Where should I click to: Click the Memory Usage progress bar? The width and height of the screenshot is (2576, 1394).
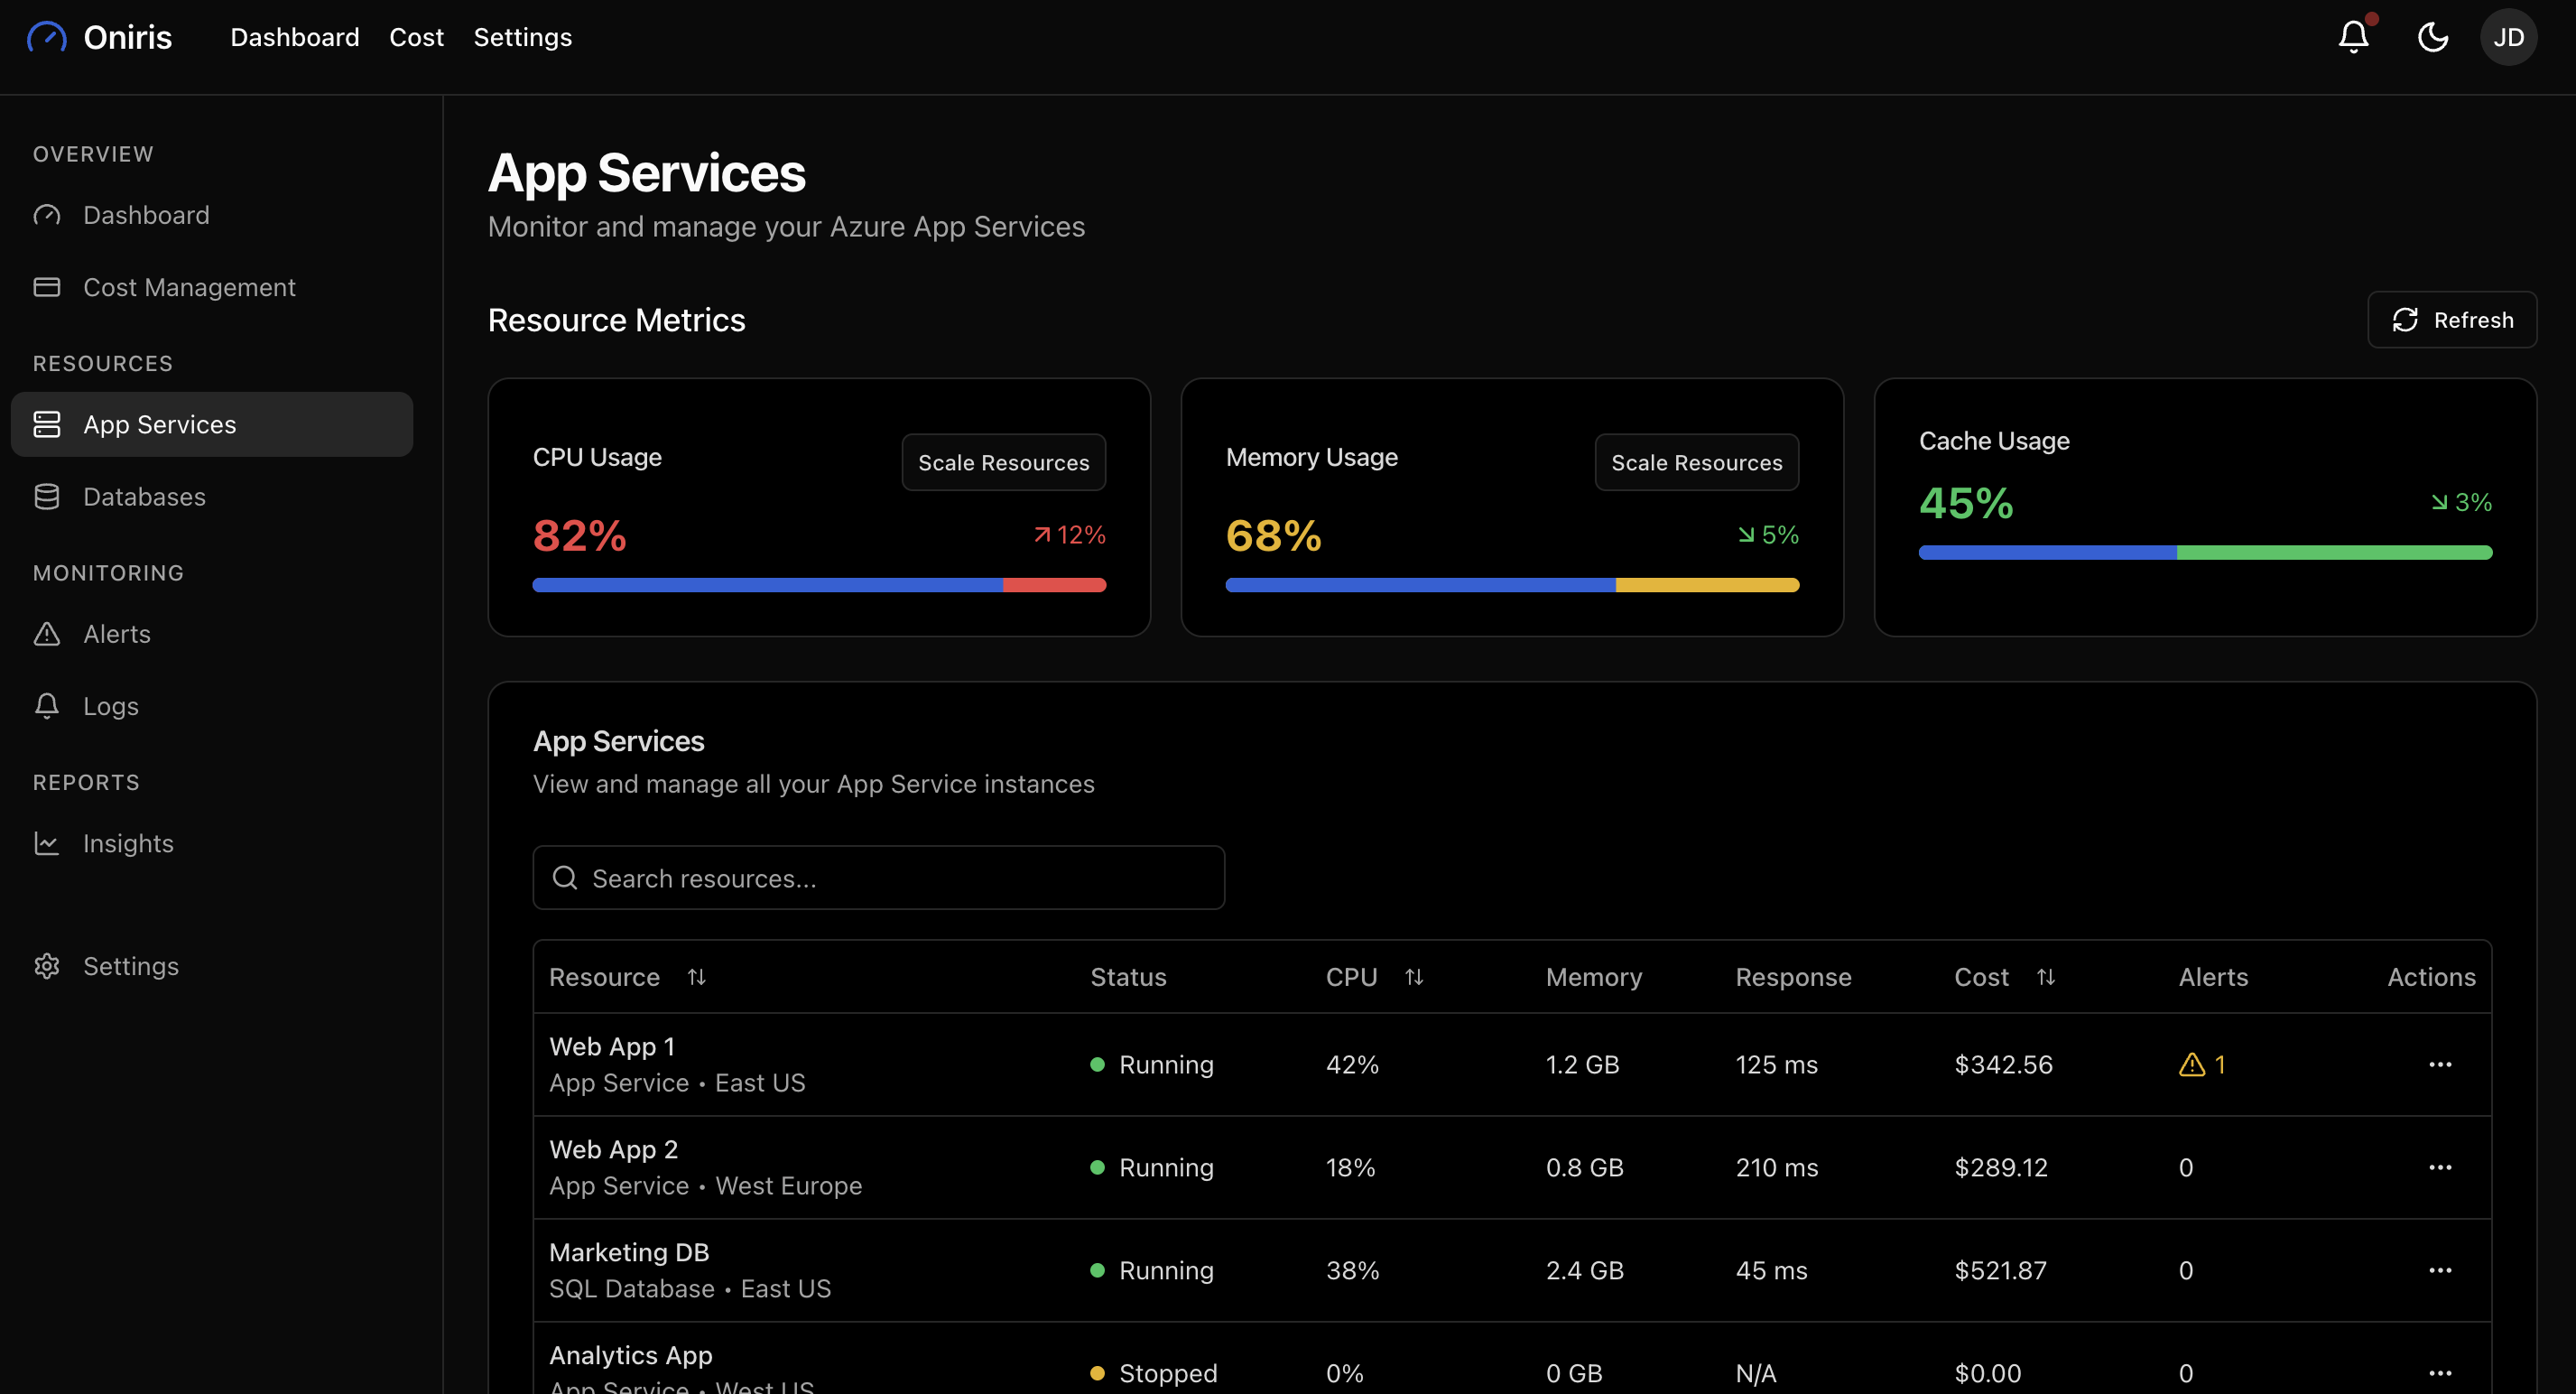tap(1511, 585)
